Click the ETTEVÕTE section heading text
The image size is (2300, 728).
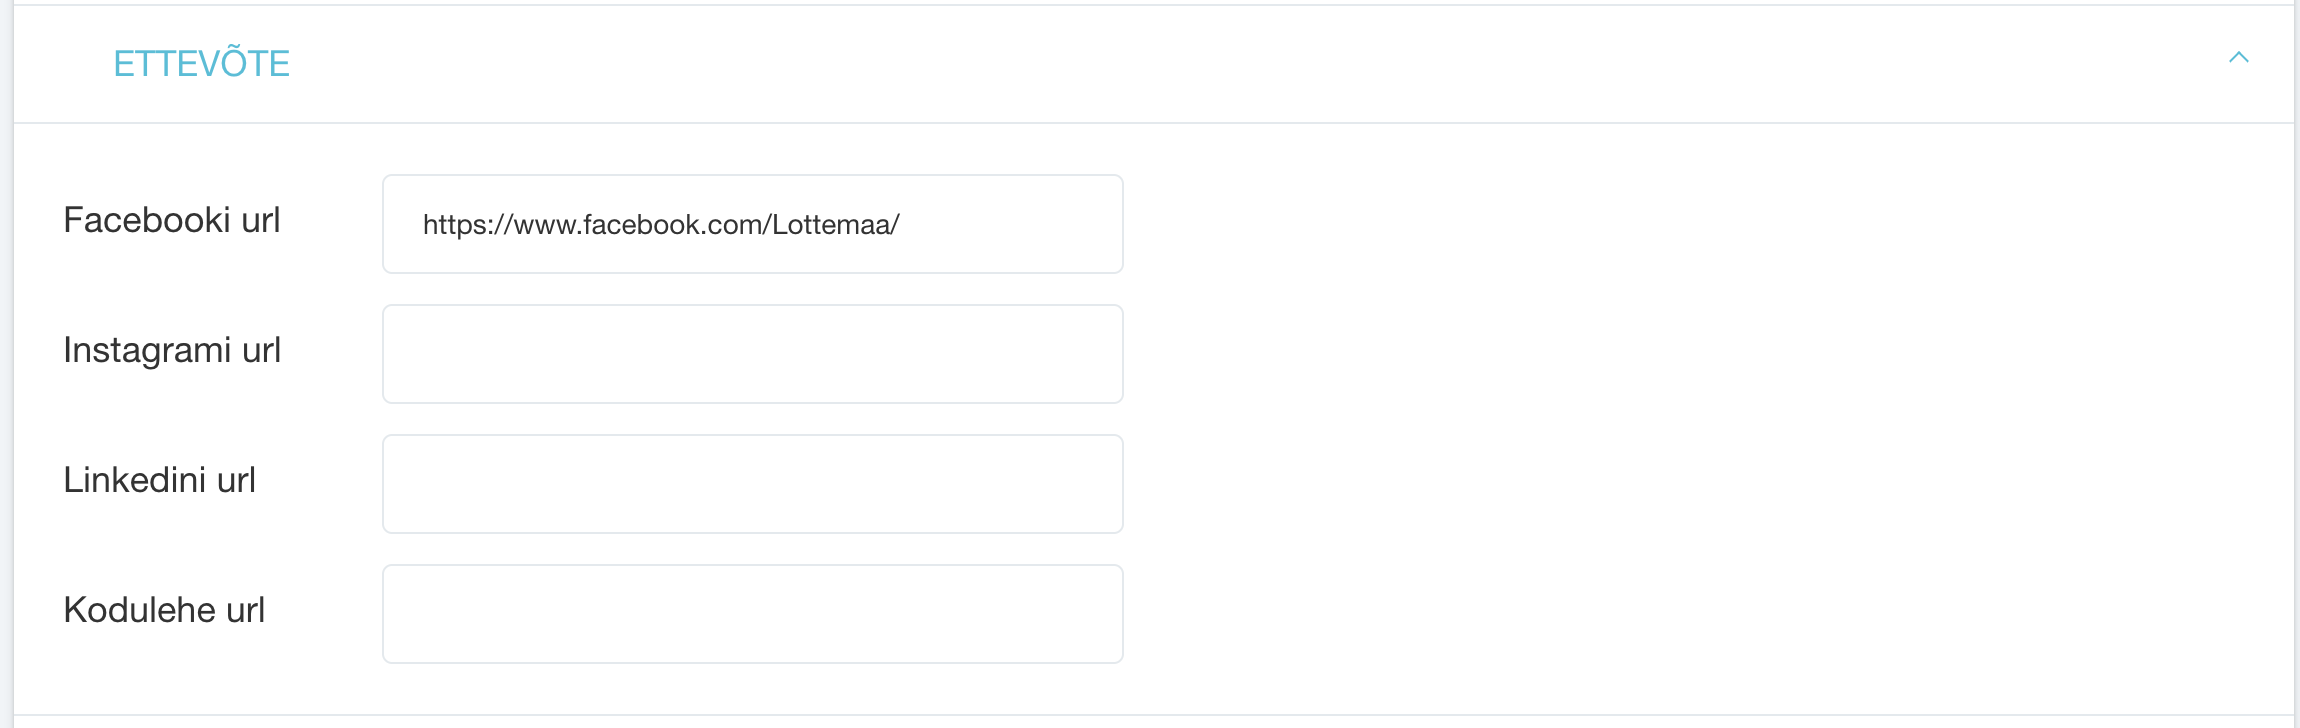201,64
